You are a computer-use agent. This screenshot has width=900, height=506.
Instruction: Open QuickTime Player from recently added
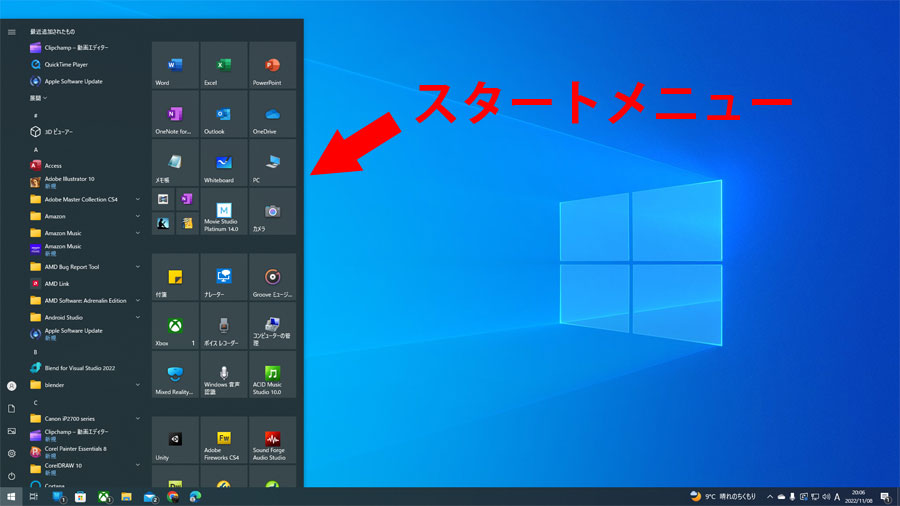(85, 64)
